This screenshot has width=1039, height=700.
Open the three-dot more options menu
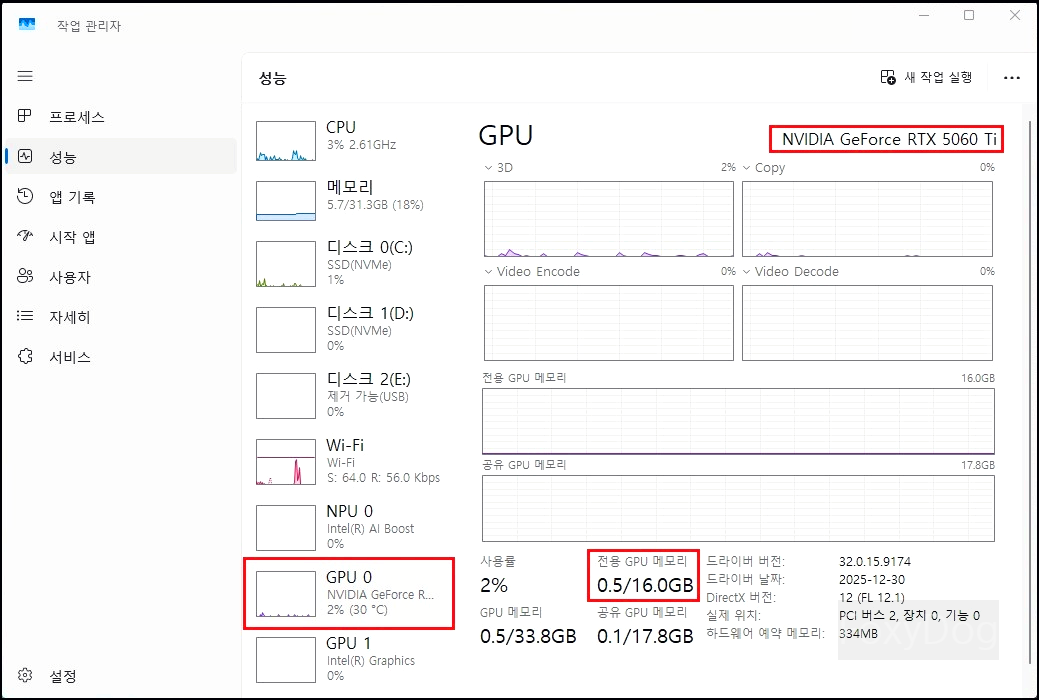click(1011, 78)
